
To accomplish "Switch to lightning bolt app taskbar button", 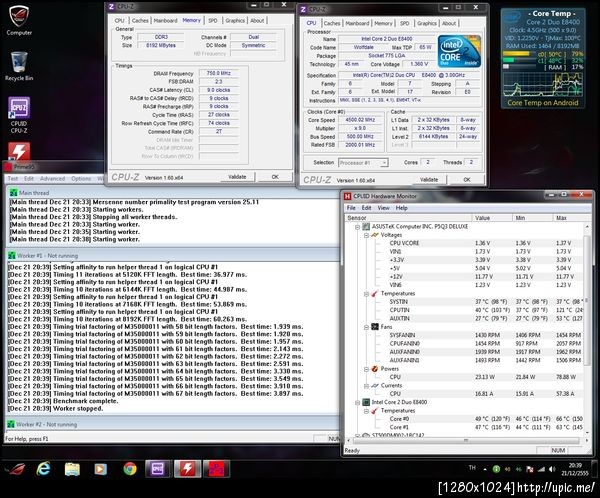I will point(187,469).
